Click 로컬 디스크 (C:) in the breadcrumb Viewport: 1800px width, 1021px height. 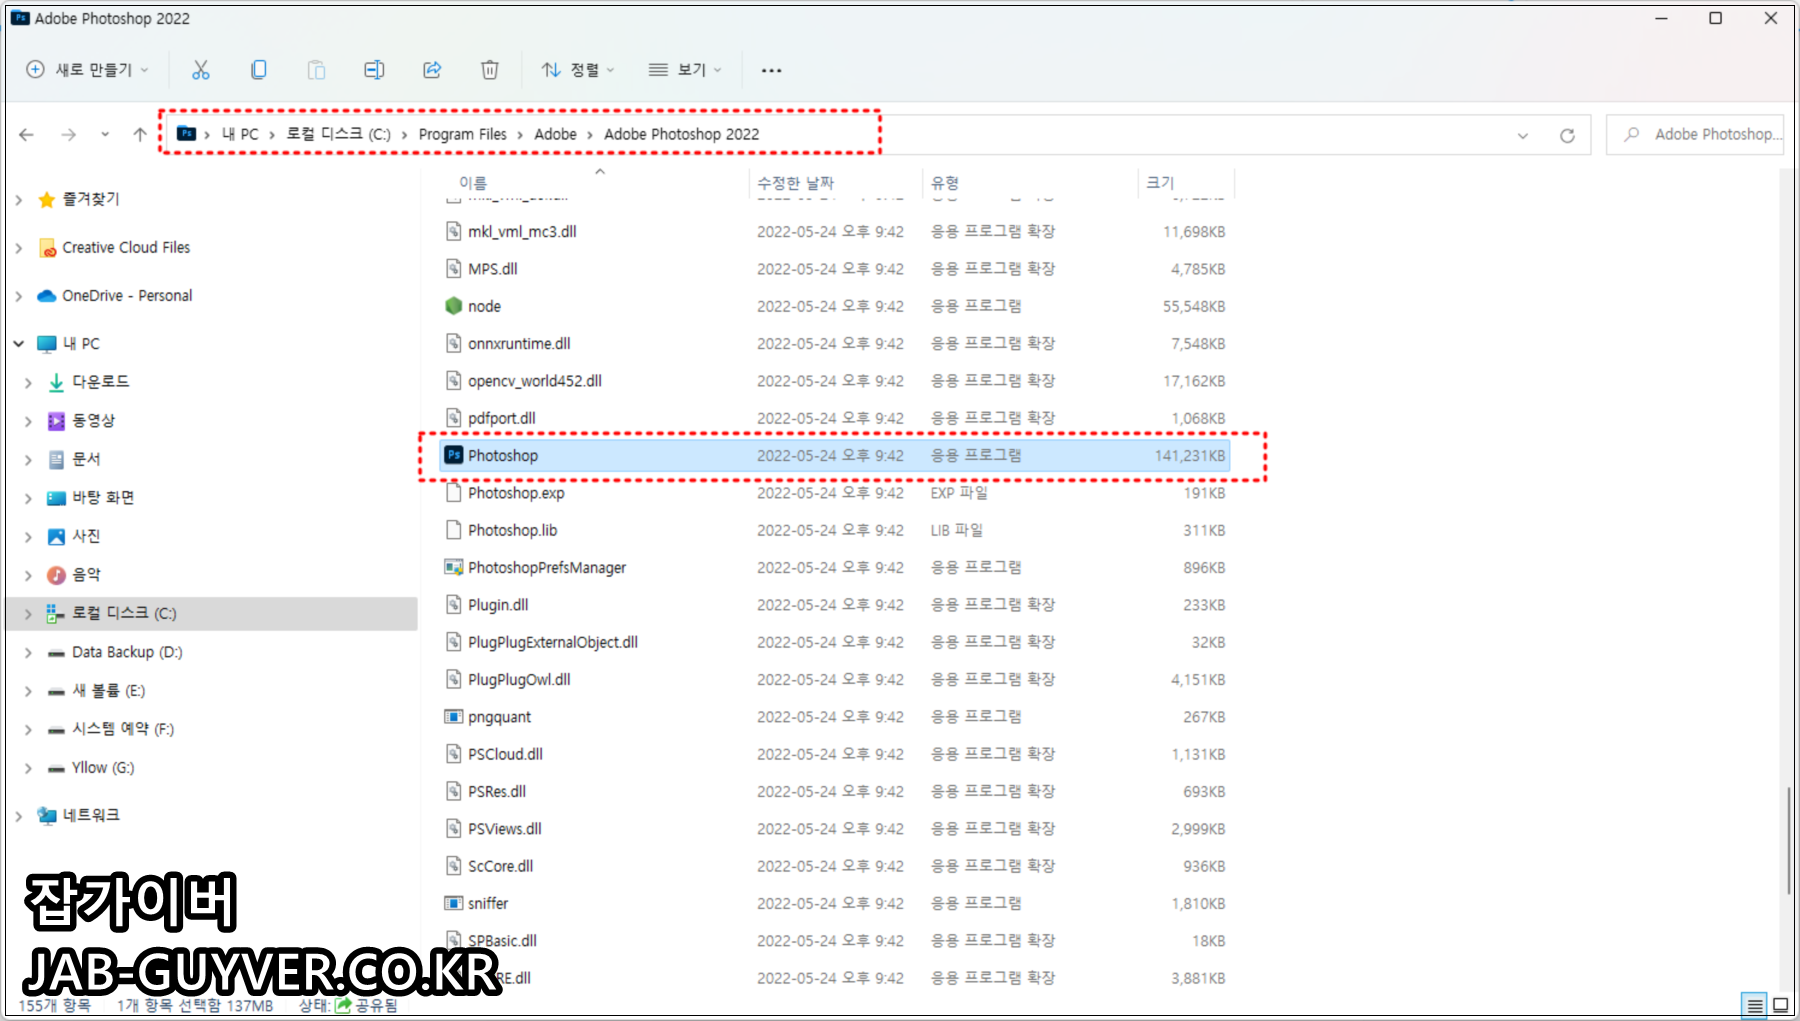click(338, 134)
